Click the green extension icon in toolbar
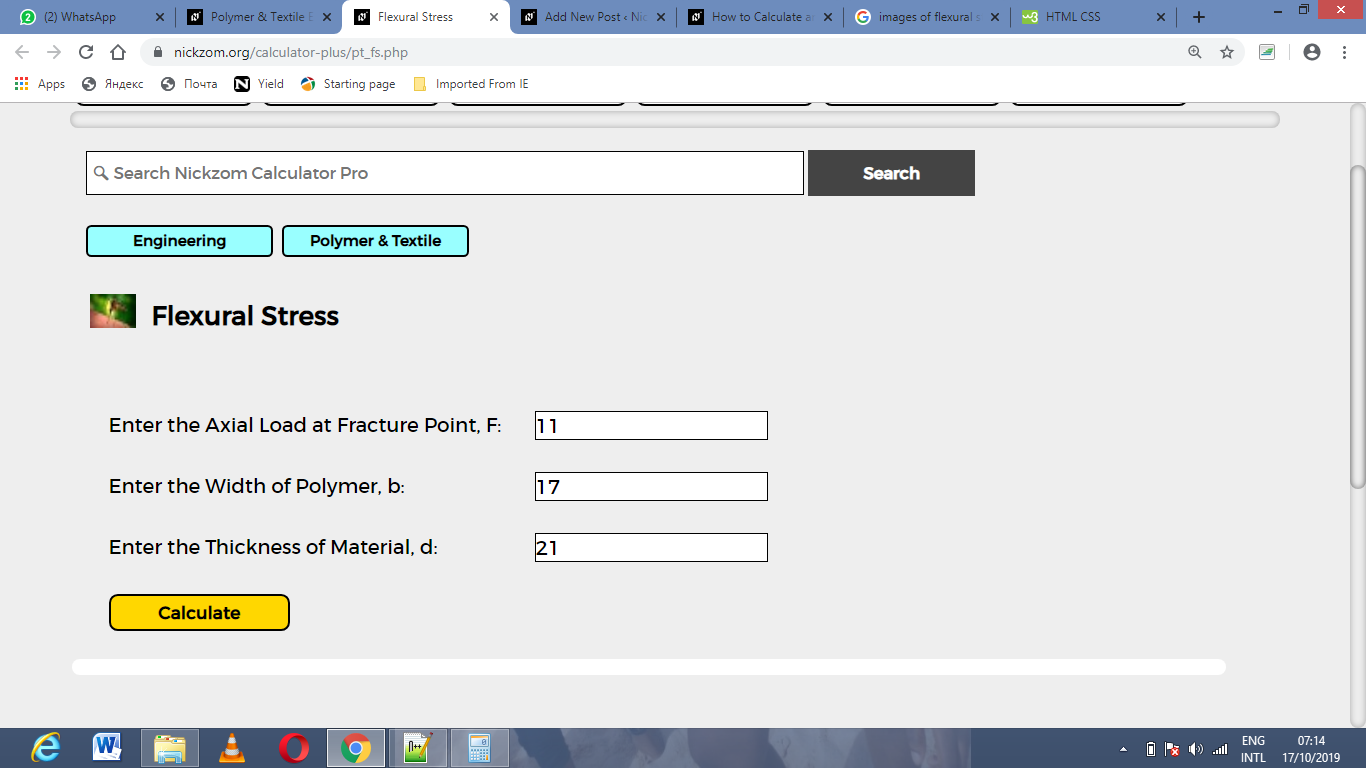 point(1267,52)
